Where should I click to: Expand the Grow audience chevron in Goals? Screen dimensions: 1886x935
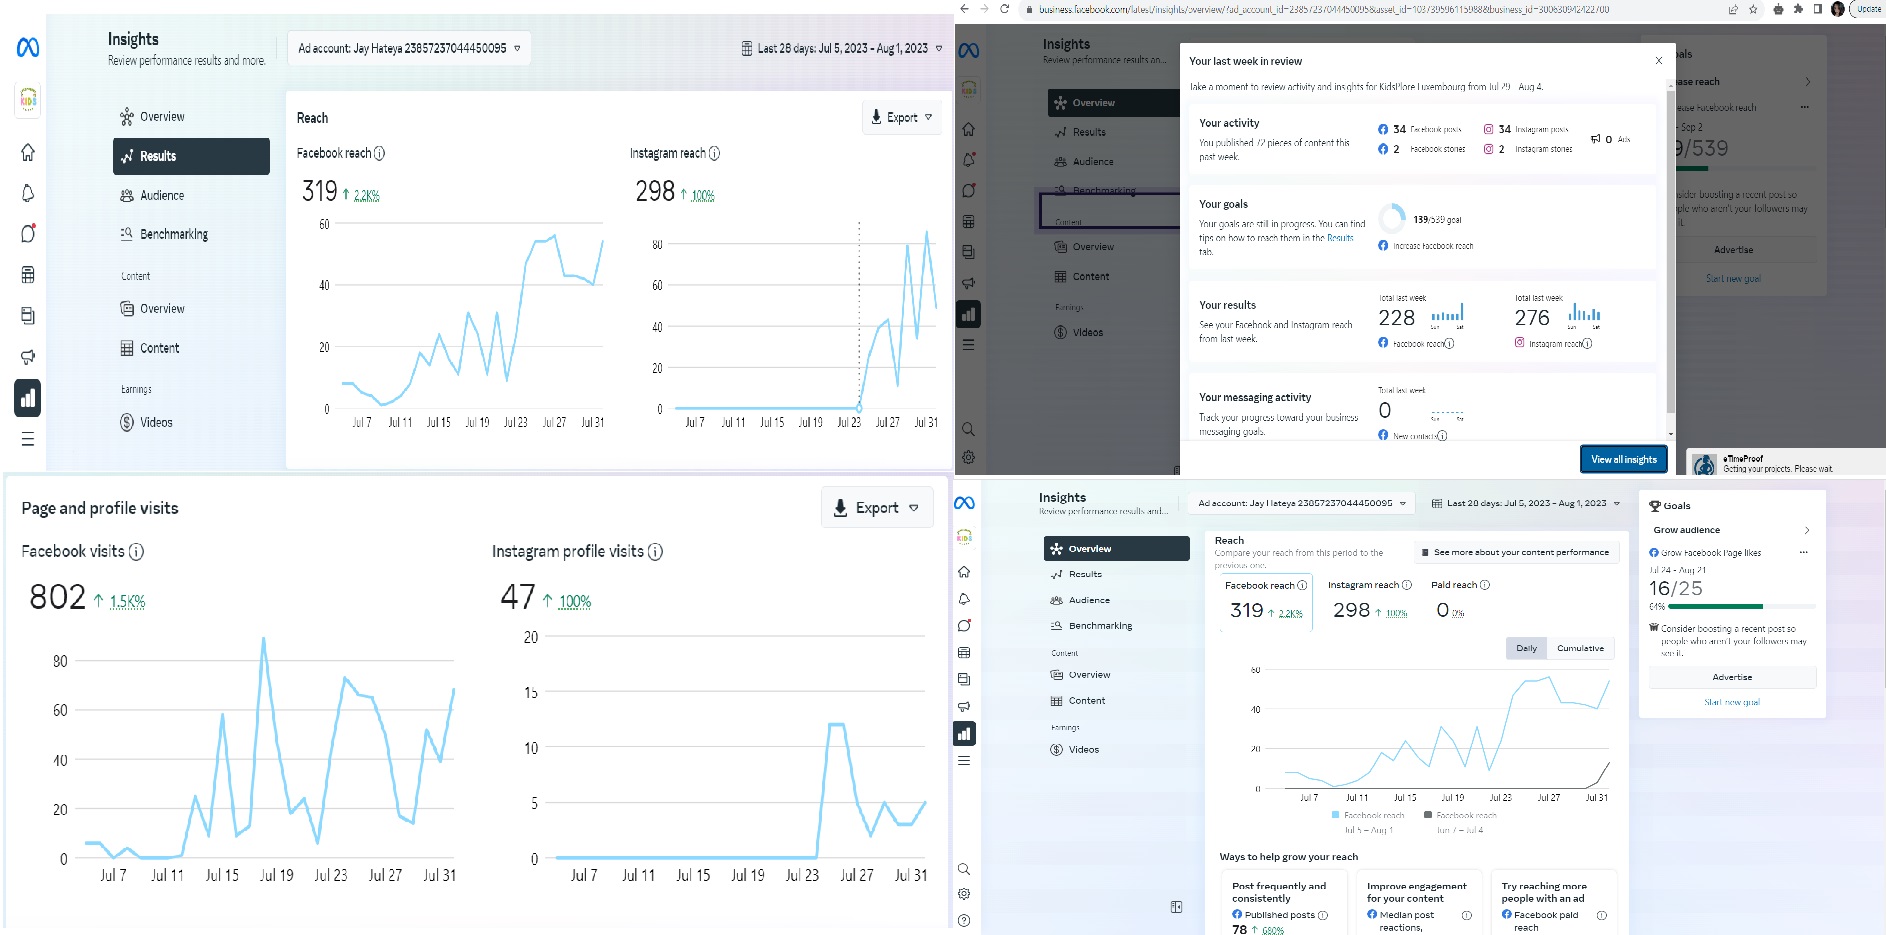coord(1807,530)
